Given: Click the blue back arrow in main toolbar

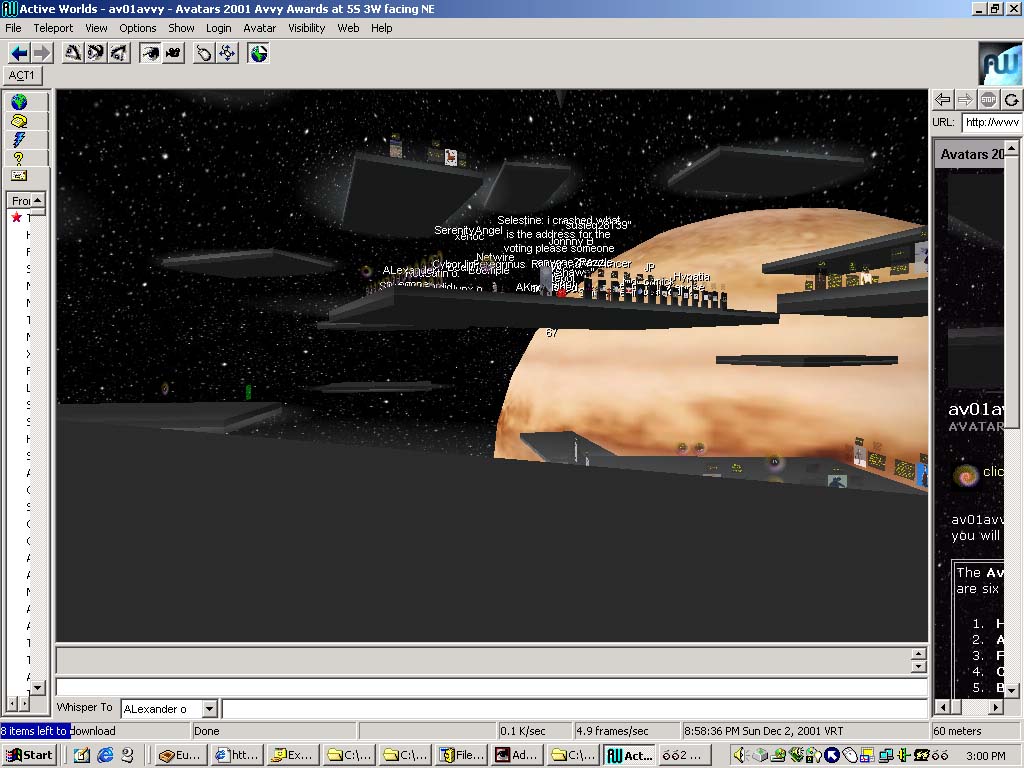Looking at the screenshot, I should (19, 53).
